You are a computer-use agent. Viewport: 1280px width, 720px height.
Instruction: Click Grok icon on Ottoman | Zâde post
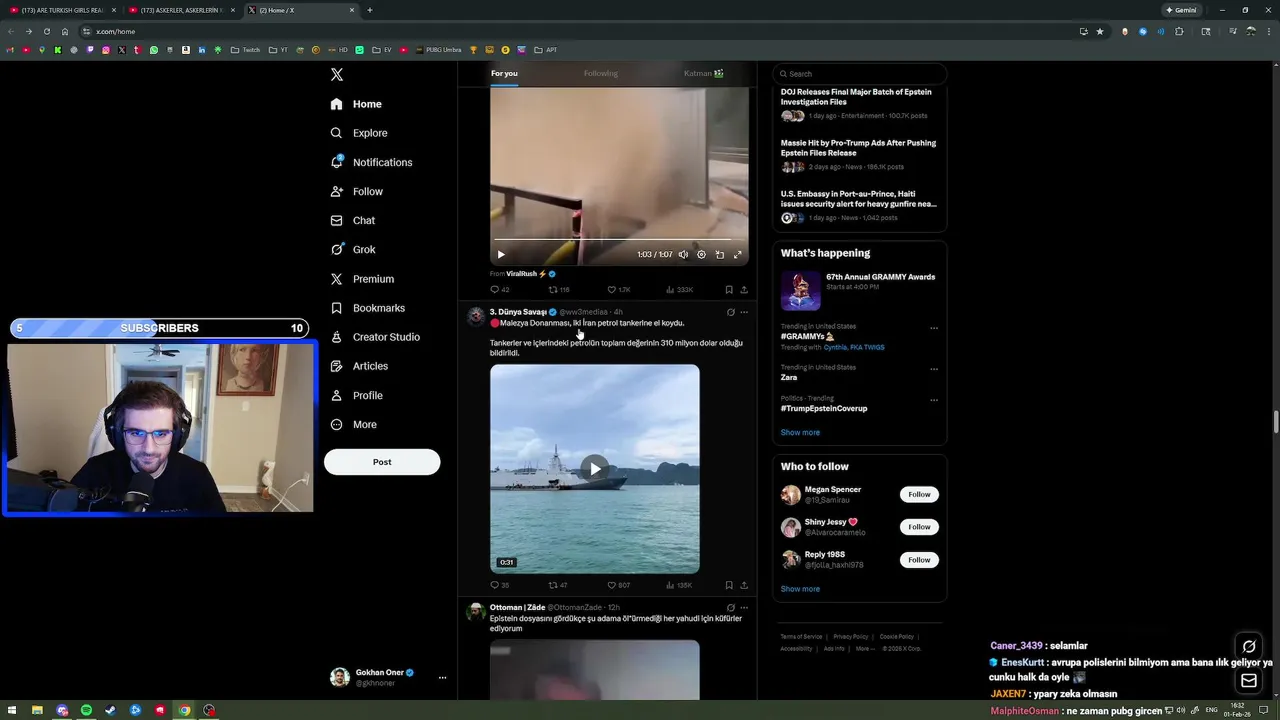coord(731,607)
